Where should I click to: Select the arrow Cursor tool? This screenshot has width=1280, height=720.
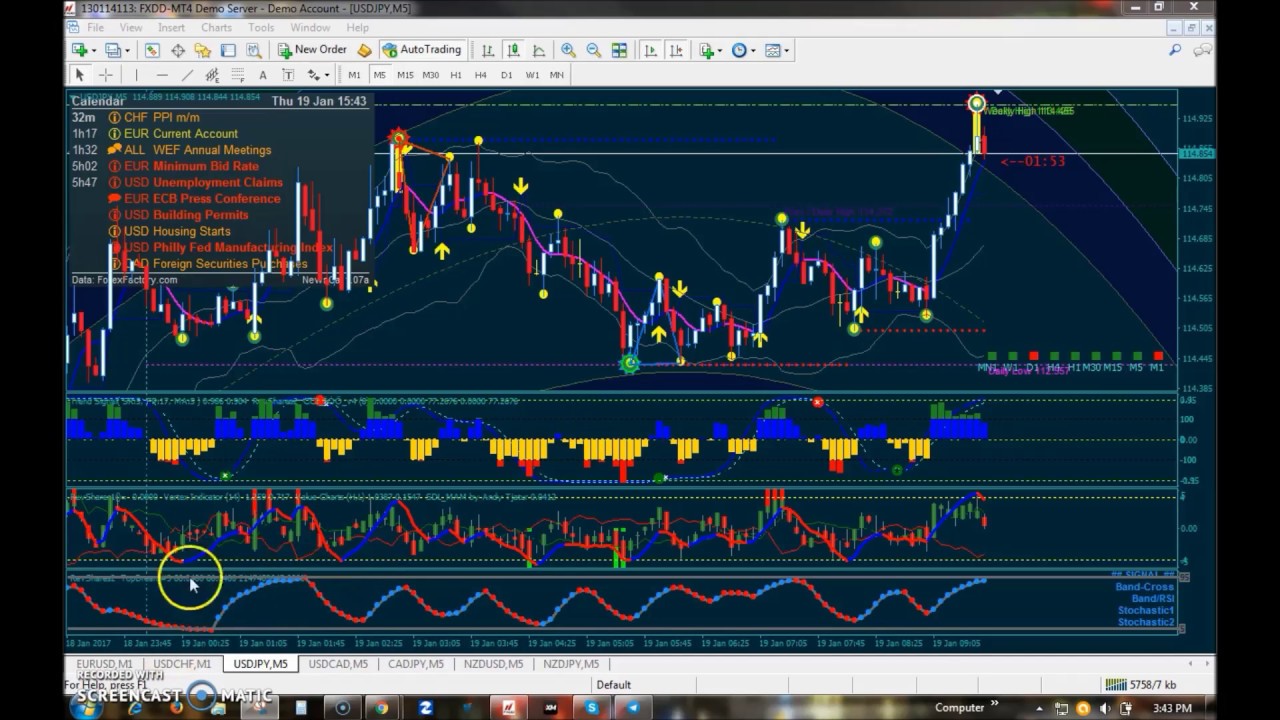[x=79, y=75]
